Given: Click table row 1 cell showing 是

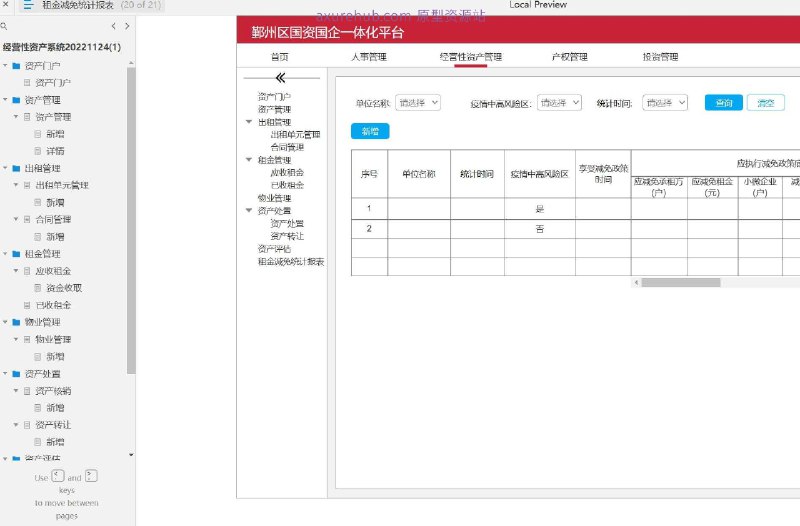Looking at the screenshot, I should point(540,209).
